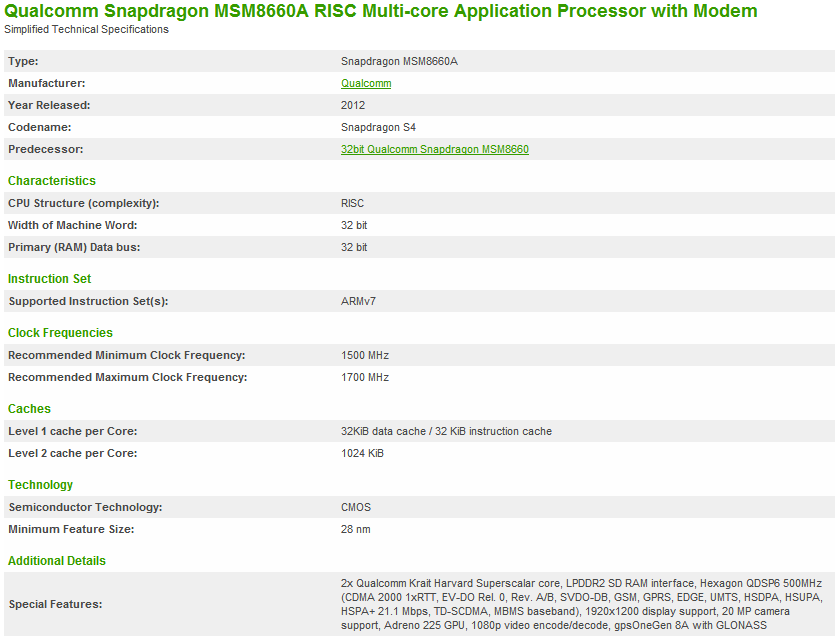Click the 'Characteristics' section heading

[52, 181]
